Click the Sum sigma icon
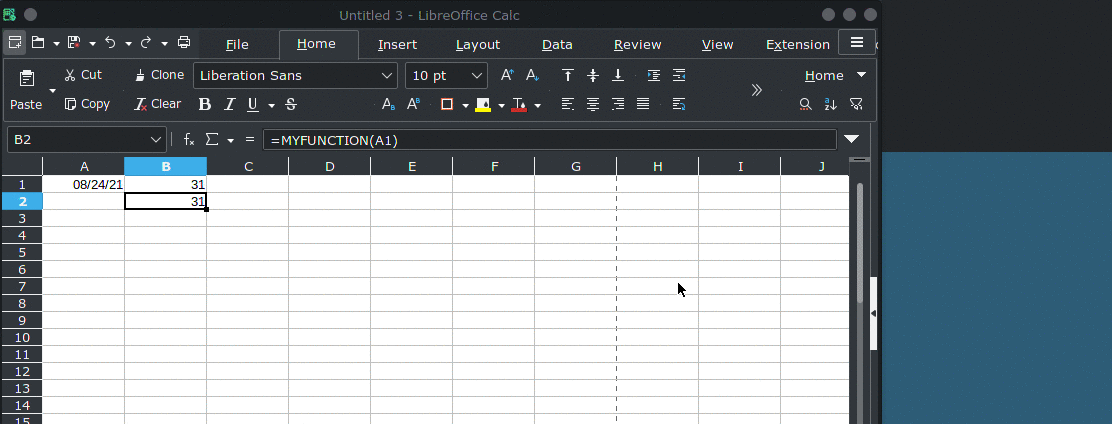The width and height of the screenshot is (1112, 424). [211, 140]
